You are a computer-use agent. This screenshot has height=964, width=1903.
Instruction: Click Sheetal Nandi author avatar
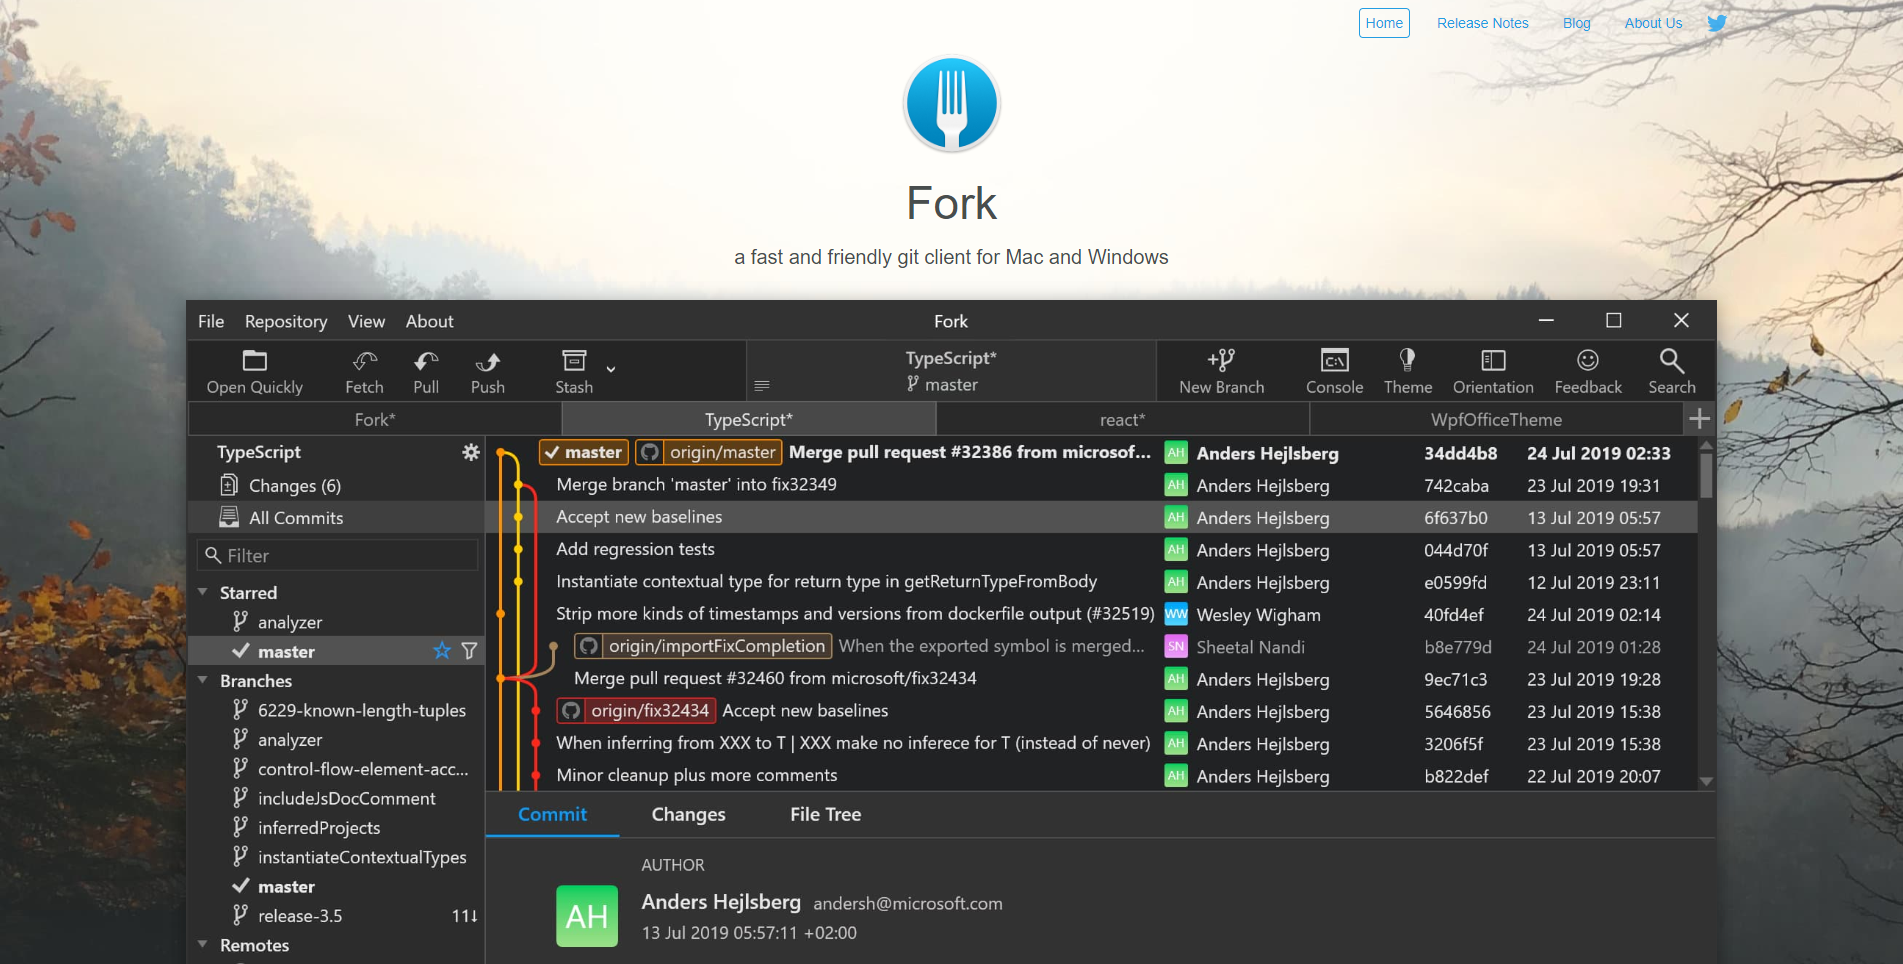(1176, 647)
